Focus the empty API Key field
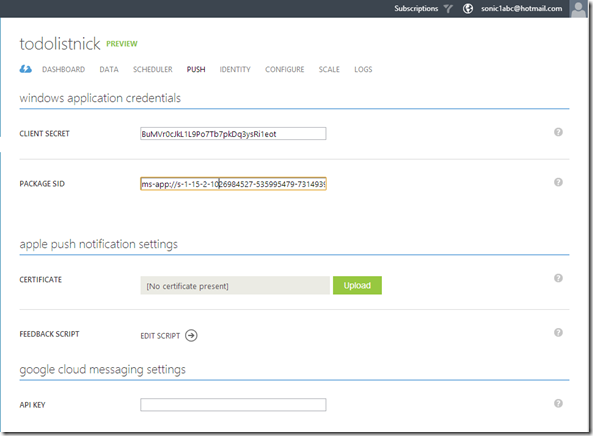The height and width of the screenshot is (436, 593). [233, 405]
